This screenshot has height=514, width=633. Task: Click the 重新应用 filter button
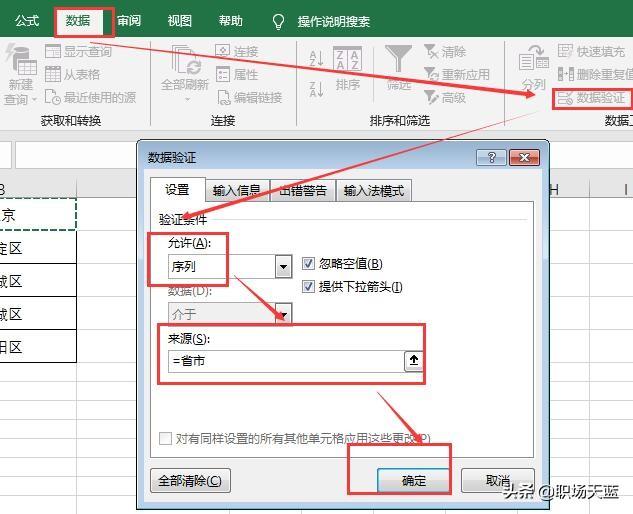point(457,74)
